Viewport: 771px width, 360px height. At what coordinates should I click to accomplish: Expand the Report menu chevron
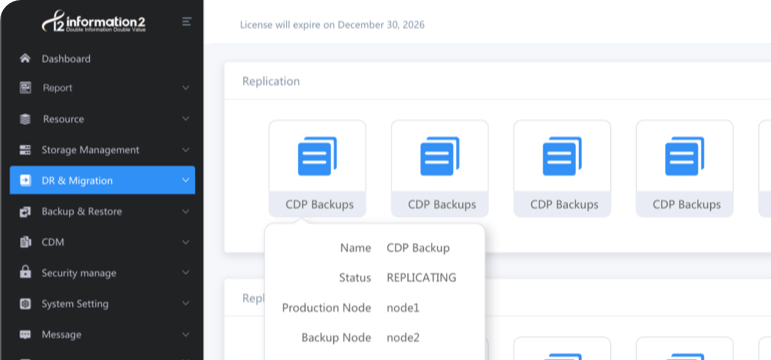tap(185, 88)
